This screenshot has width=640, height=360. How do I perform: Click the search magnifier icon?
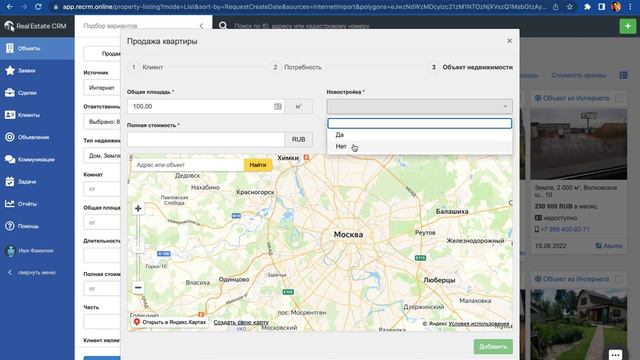tap(223, 26)
